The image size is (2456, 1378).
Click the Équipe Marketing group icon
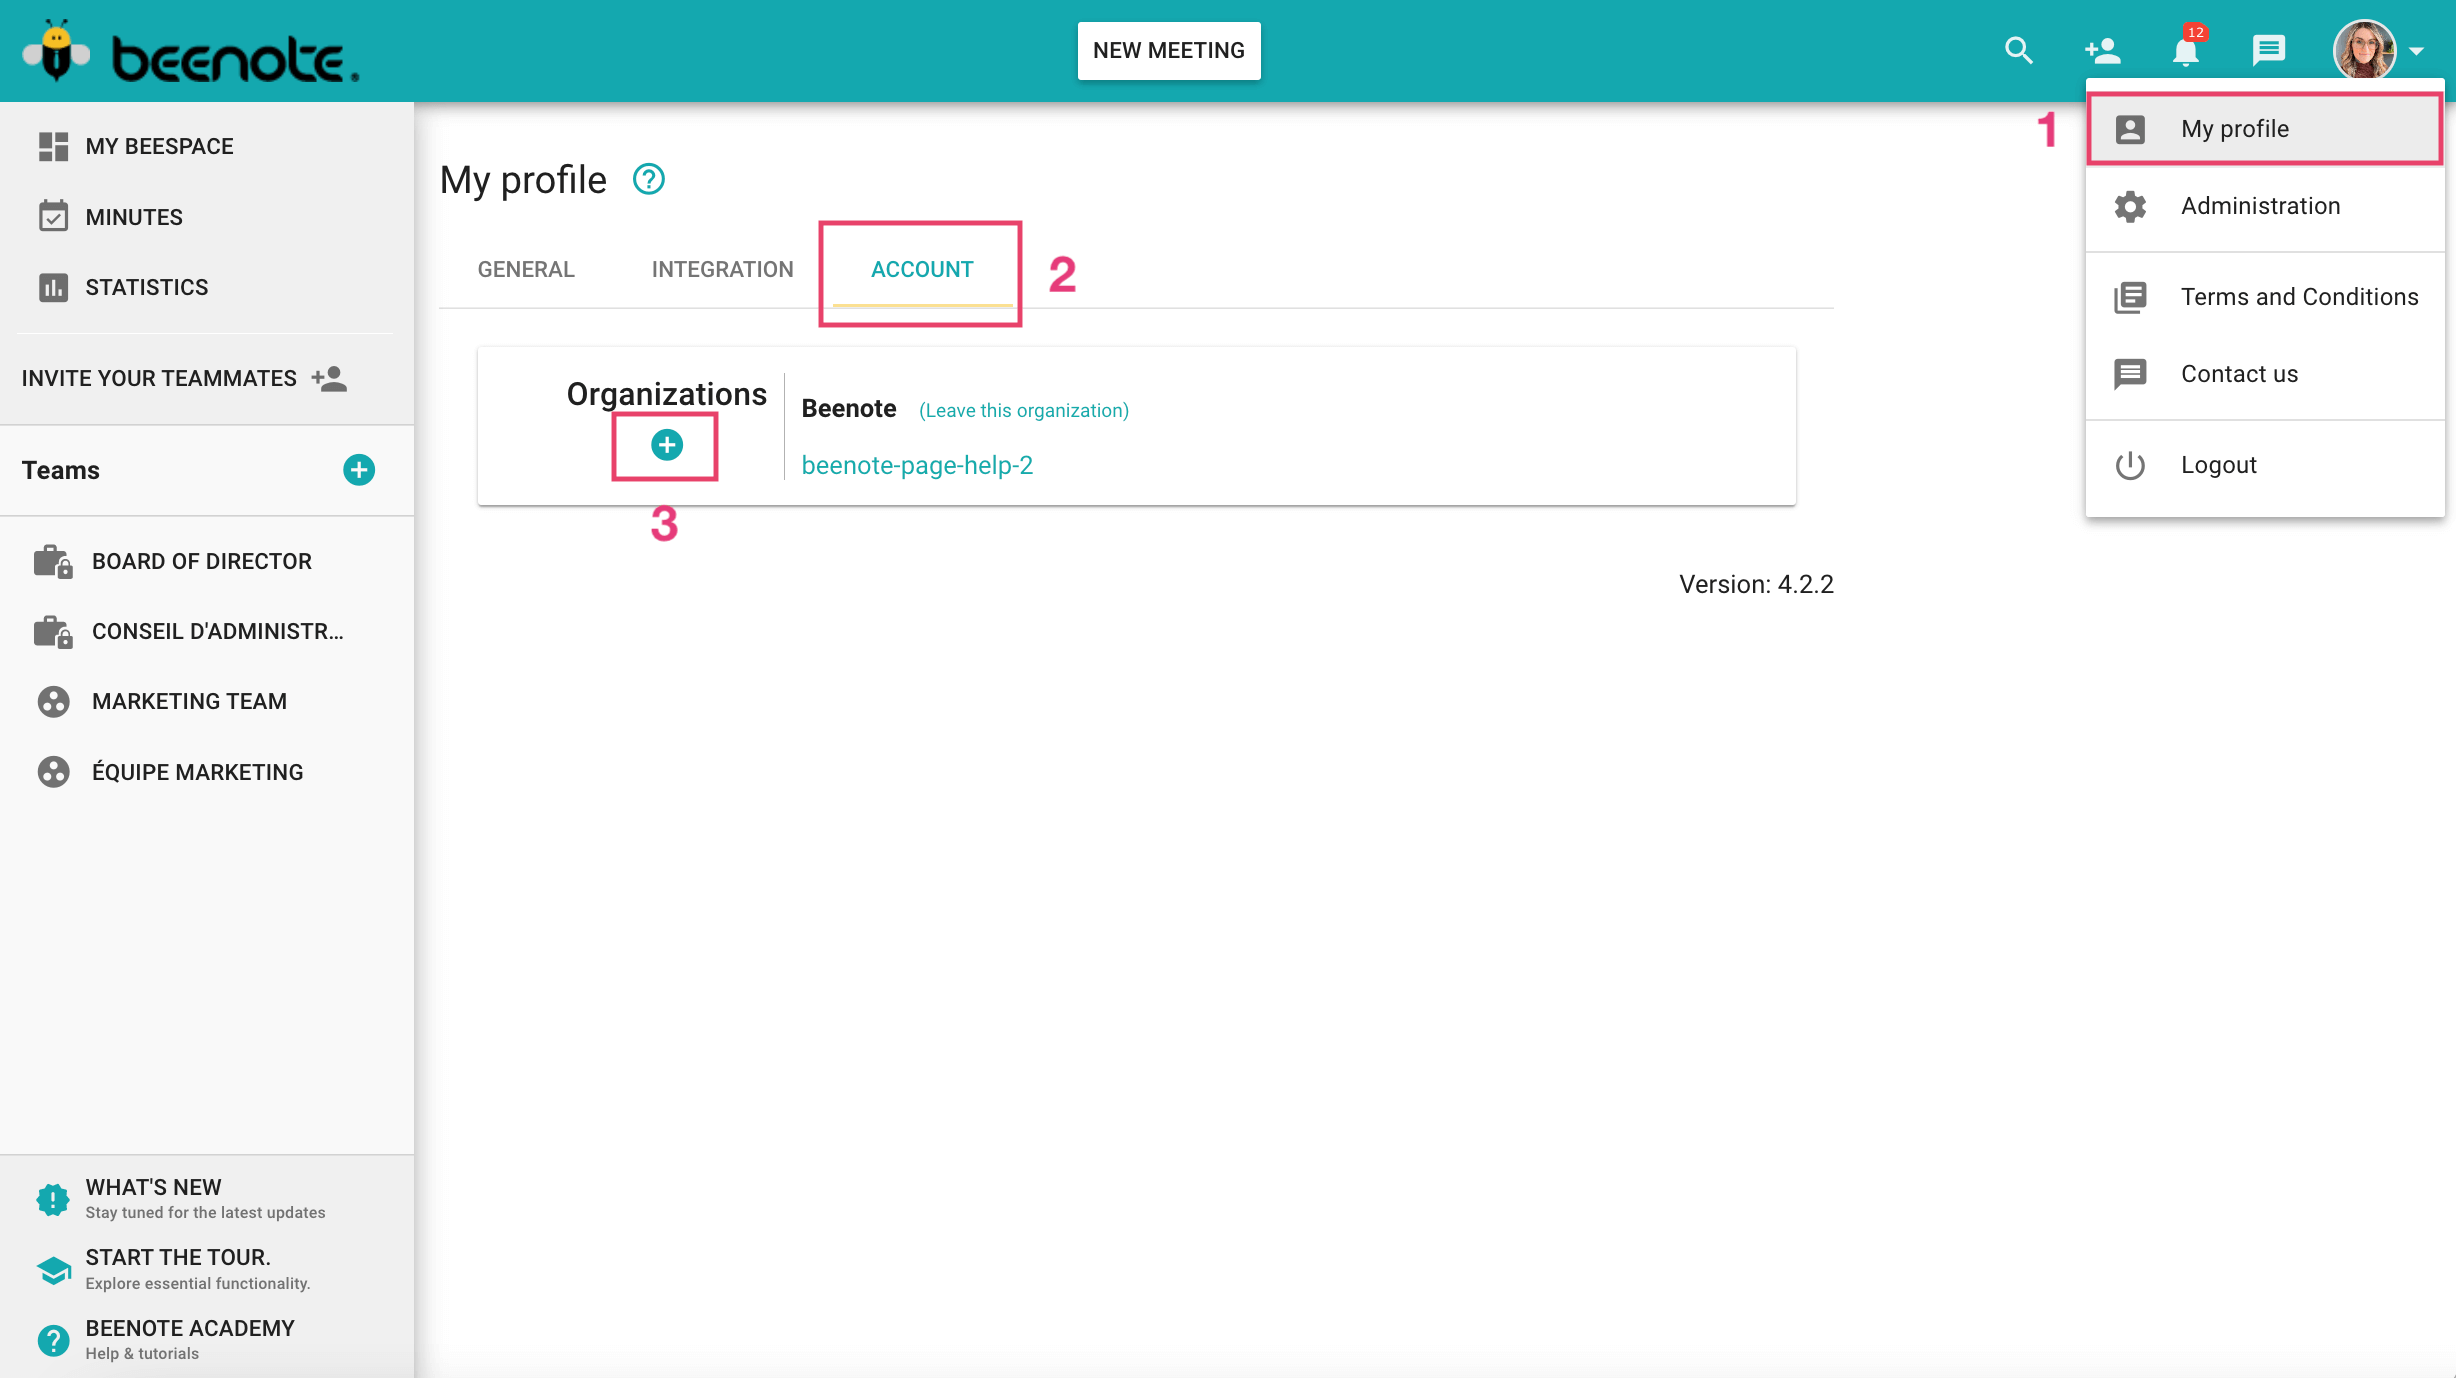click(x=53, y=772)
